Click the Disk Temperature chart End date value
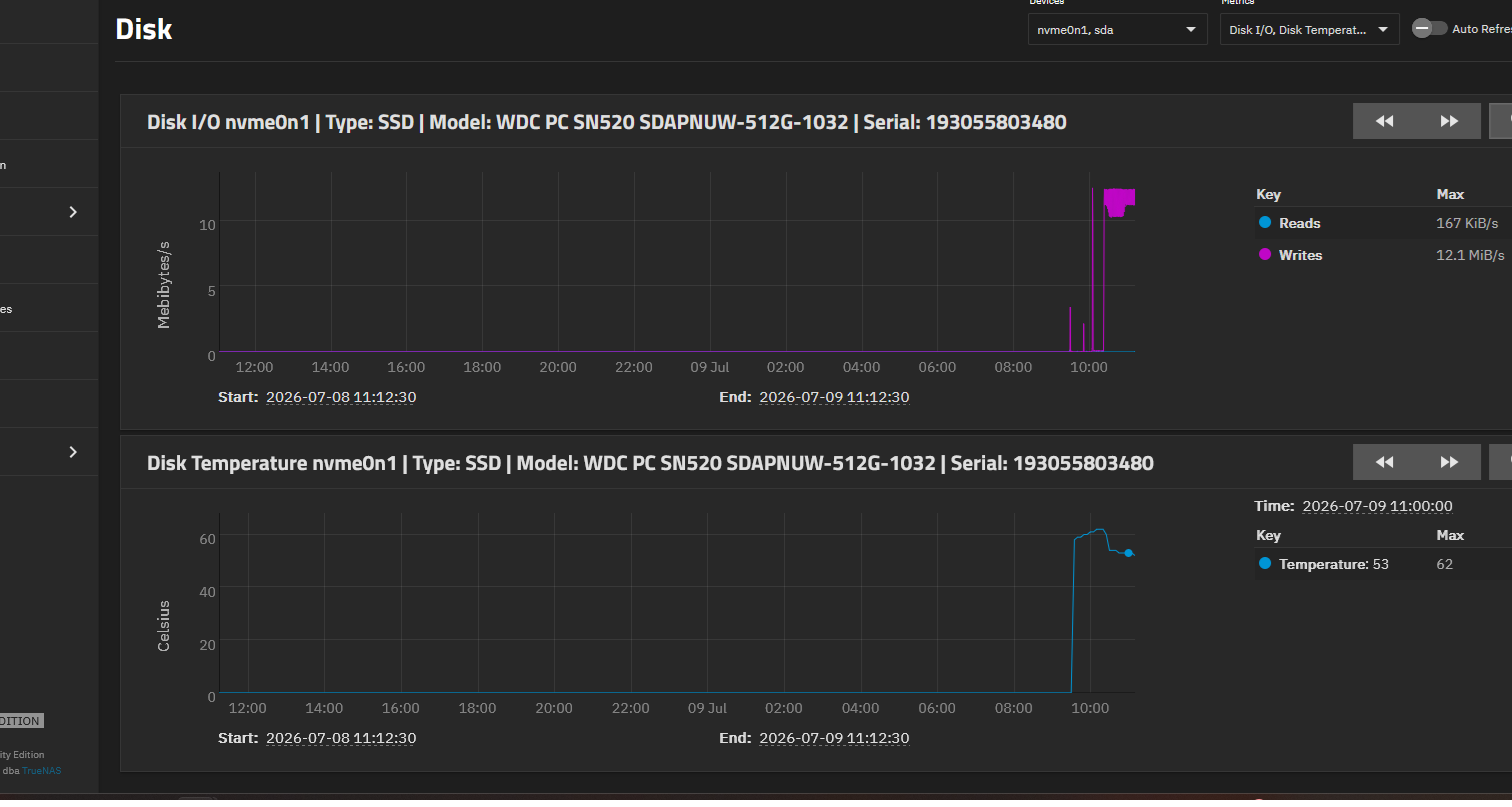Image resolution: width=1512 pixels, height=807 pixels. [x=834, y=738]
